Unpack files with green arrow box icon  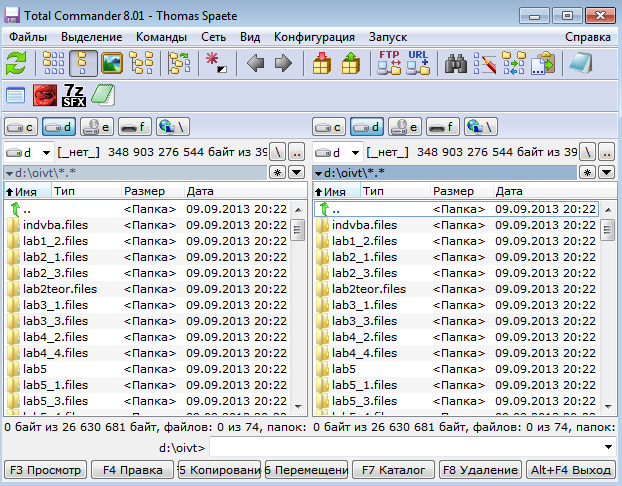pos(351,63)
